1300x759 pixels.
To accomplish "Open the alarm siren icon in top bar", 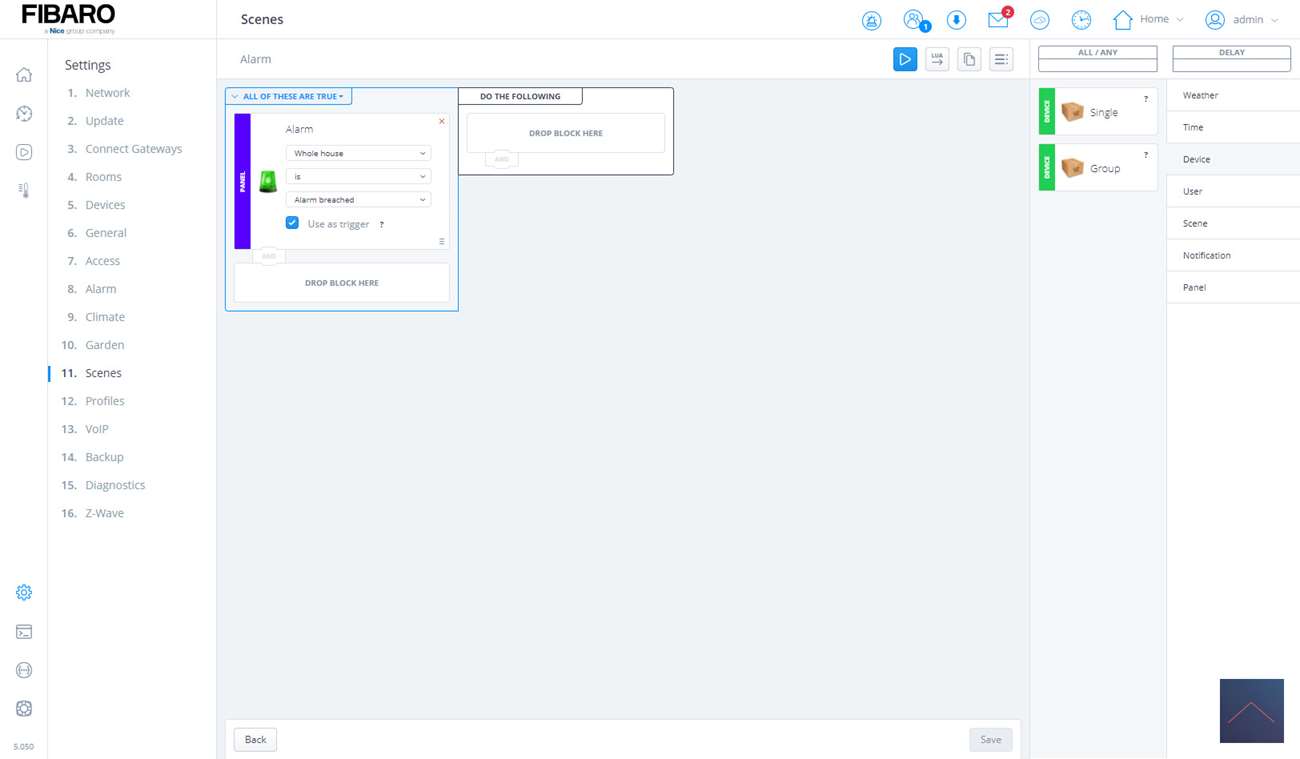I will pyautogui.click(x=872, y=20).
